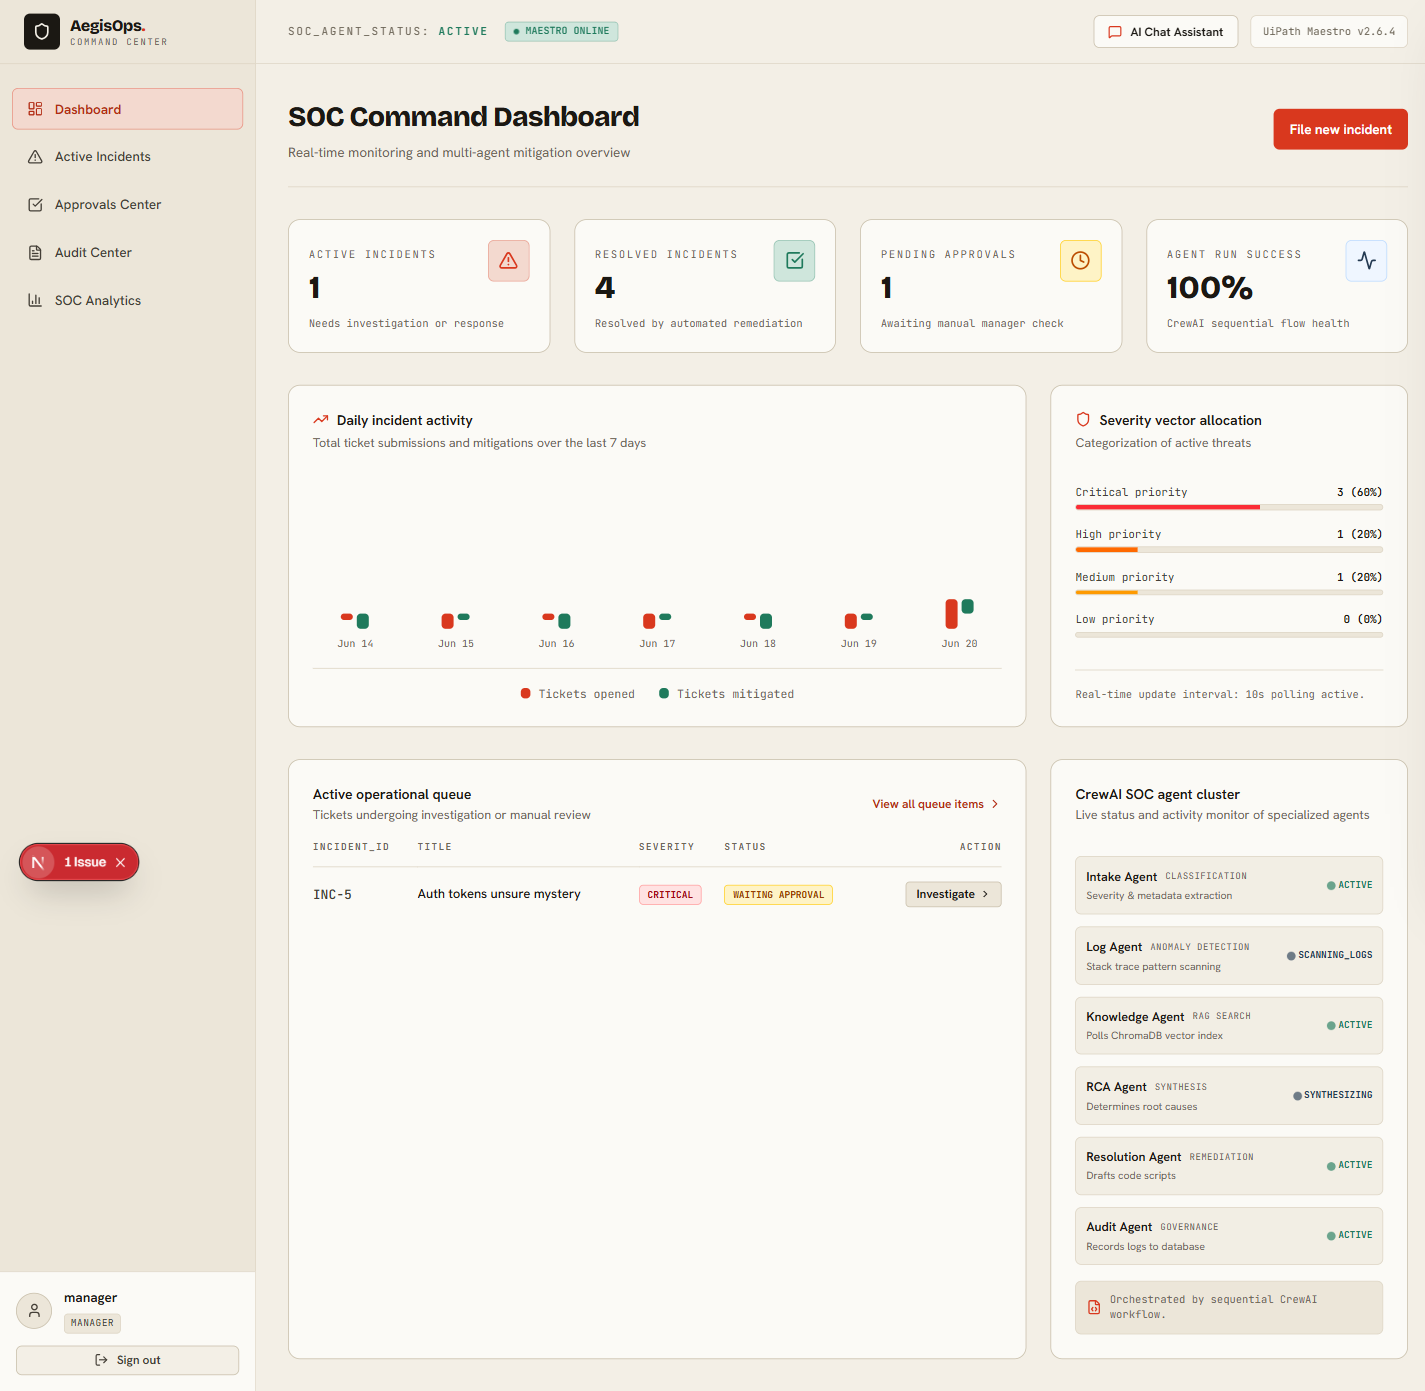
Task: Click the Medium priority progress bar
Action: (x=1229, y=592)
